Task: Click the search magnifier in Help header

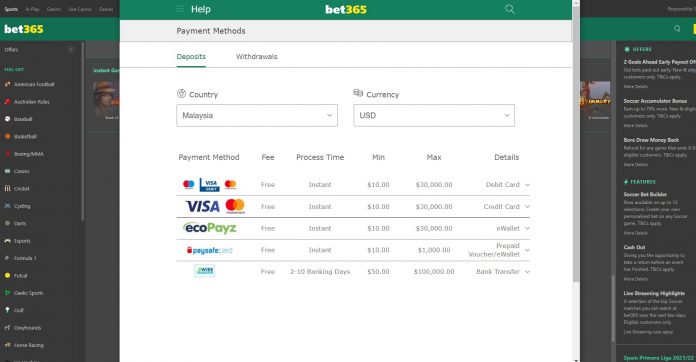Action: [510, 9]
